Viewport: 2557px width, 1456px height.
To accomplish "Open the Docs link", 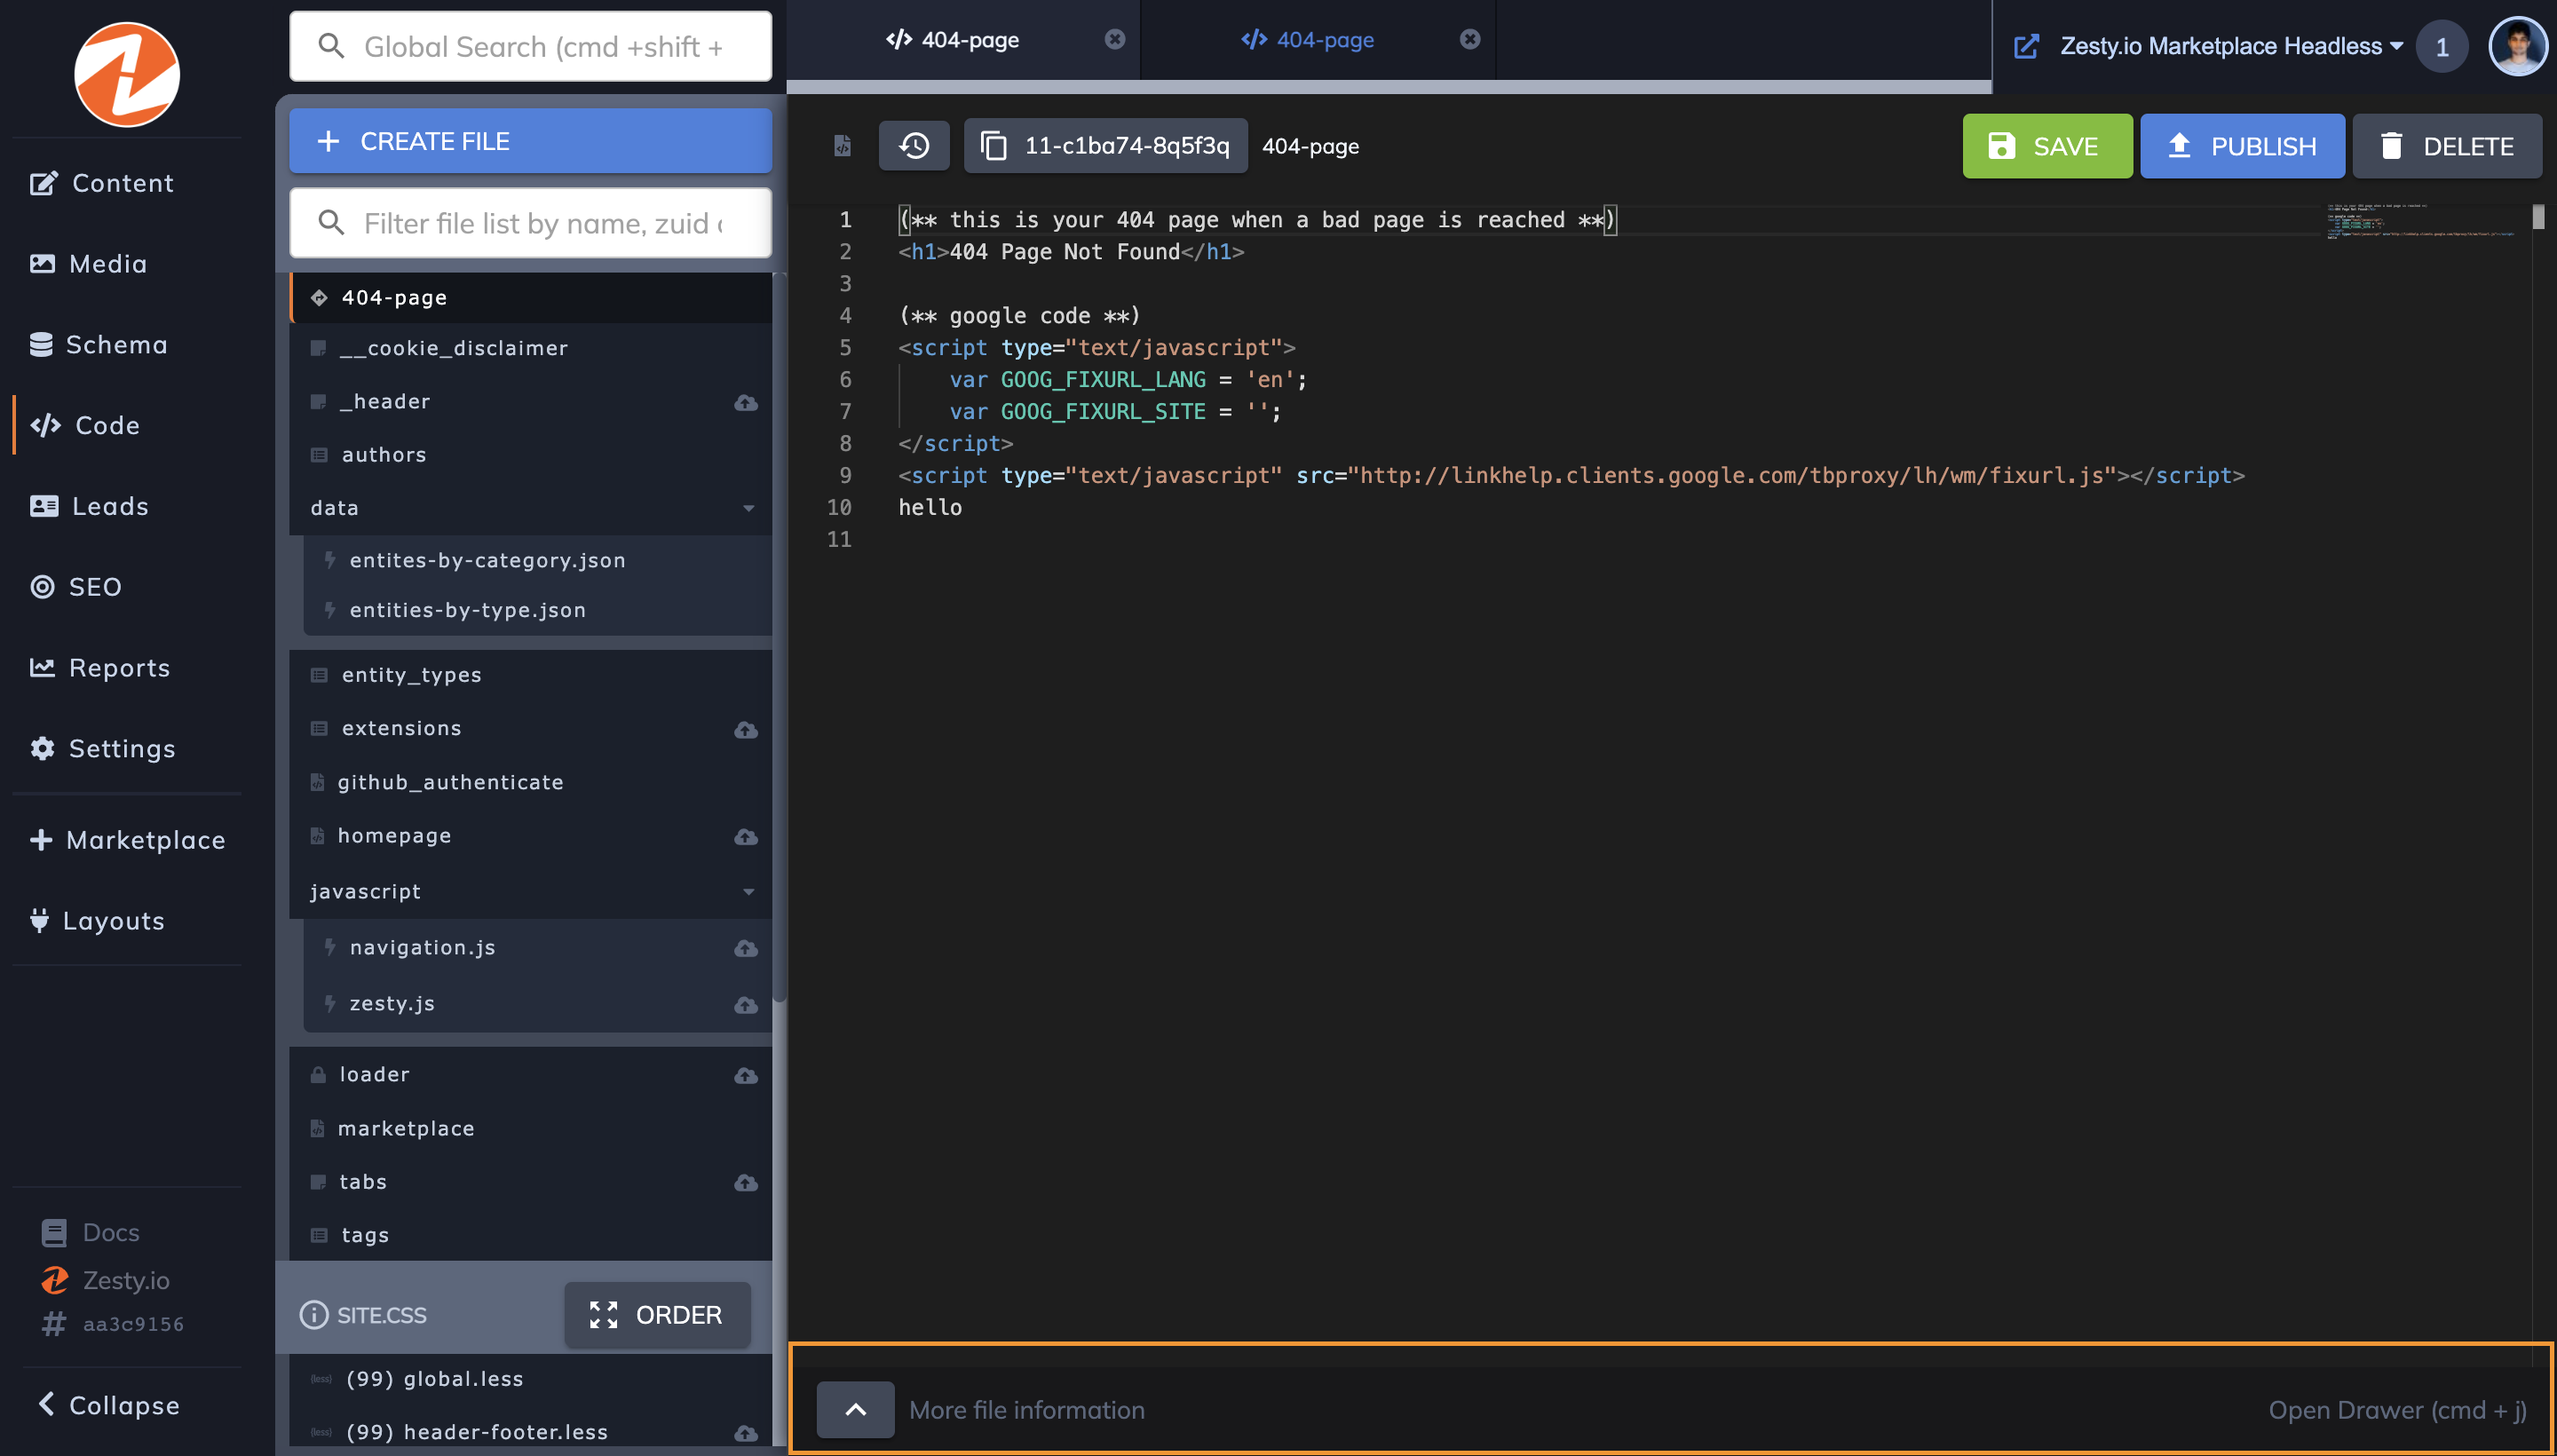I will point(91,1233).
